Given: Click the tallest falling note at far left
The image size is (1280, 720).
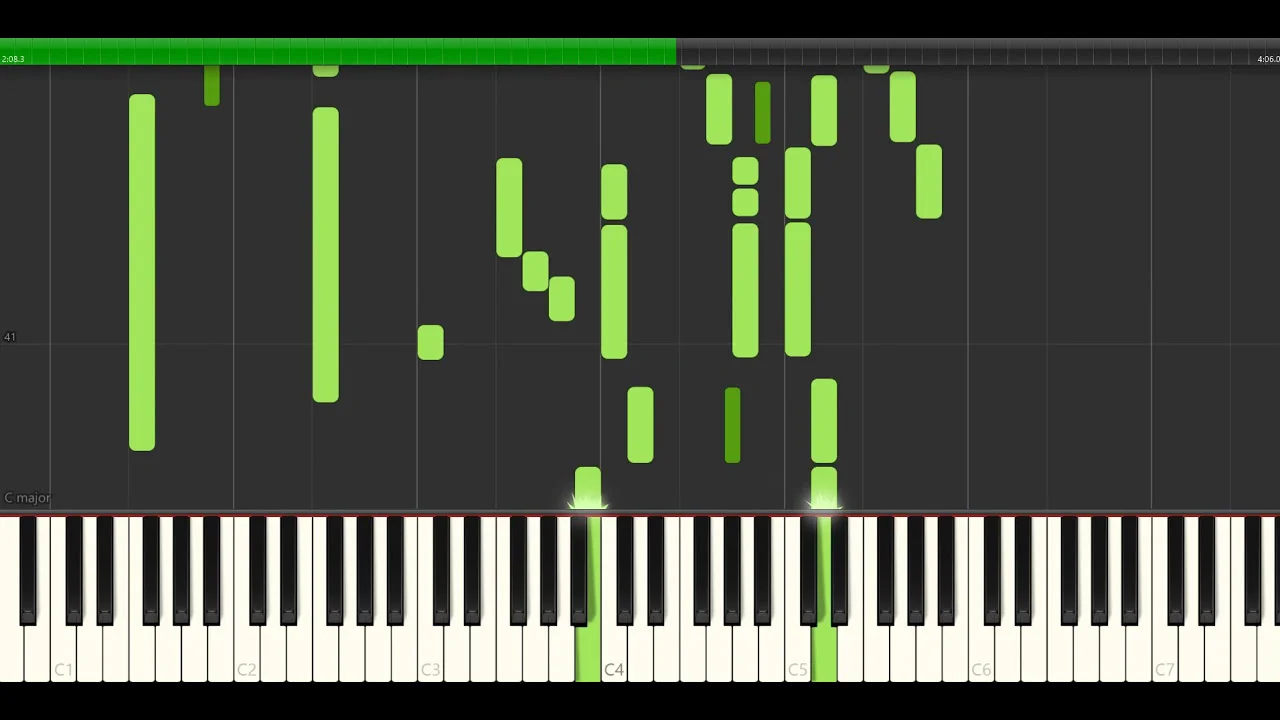Looking at the screenshot, I should pyautogui.click(x=142, y=272).
